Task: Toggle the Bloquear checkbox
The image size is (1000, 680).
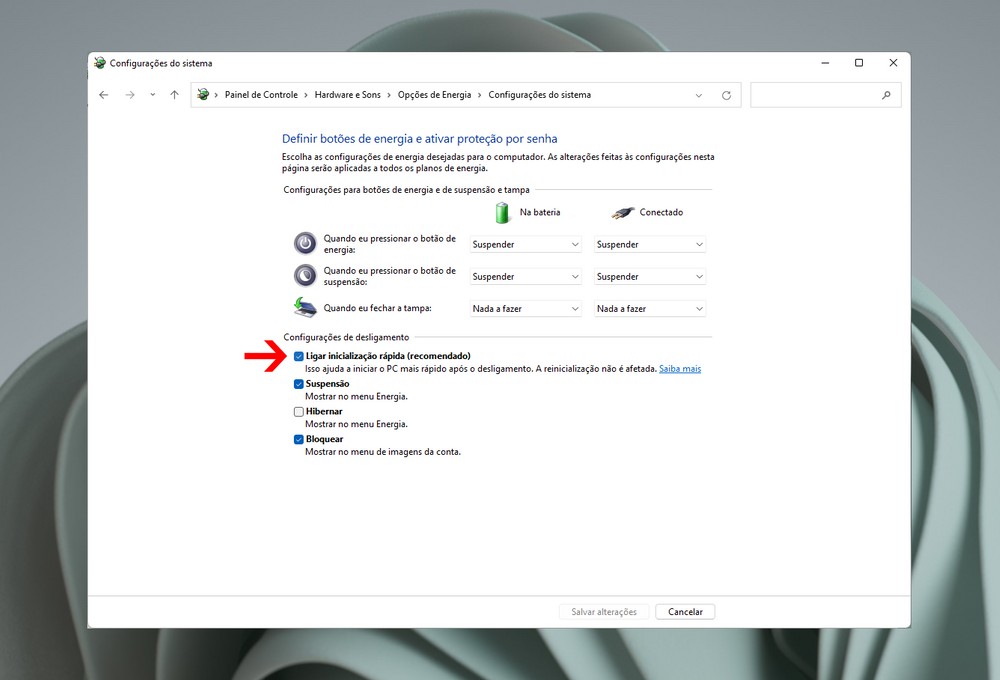Action: 299,440
